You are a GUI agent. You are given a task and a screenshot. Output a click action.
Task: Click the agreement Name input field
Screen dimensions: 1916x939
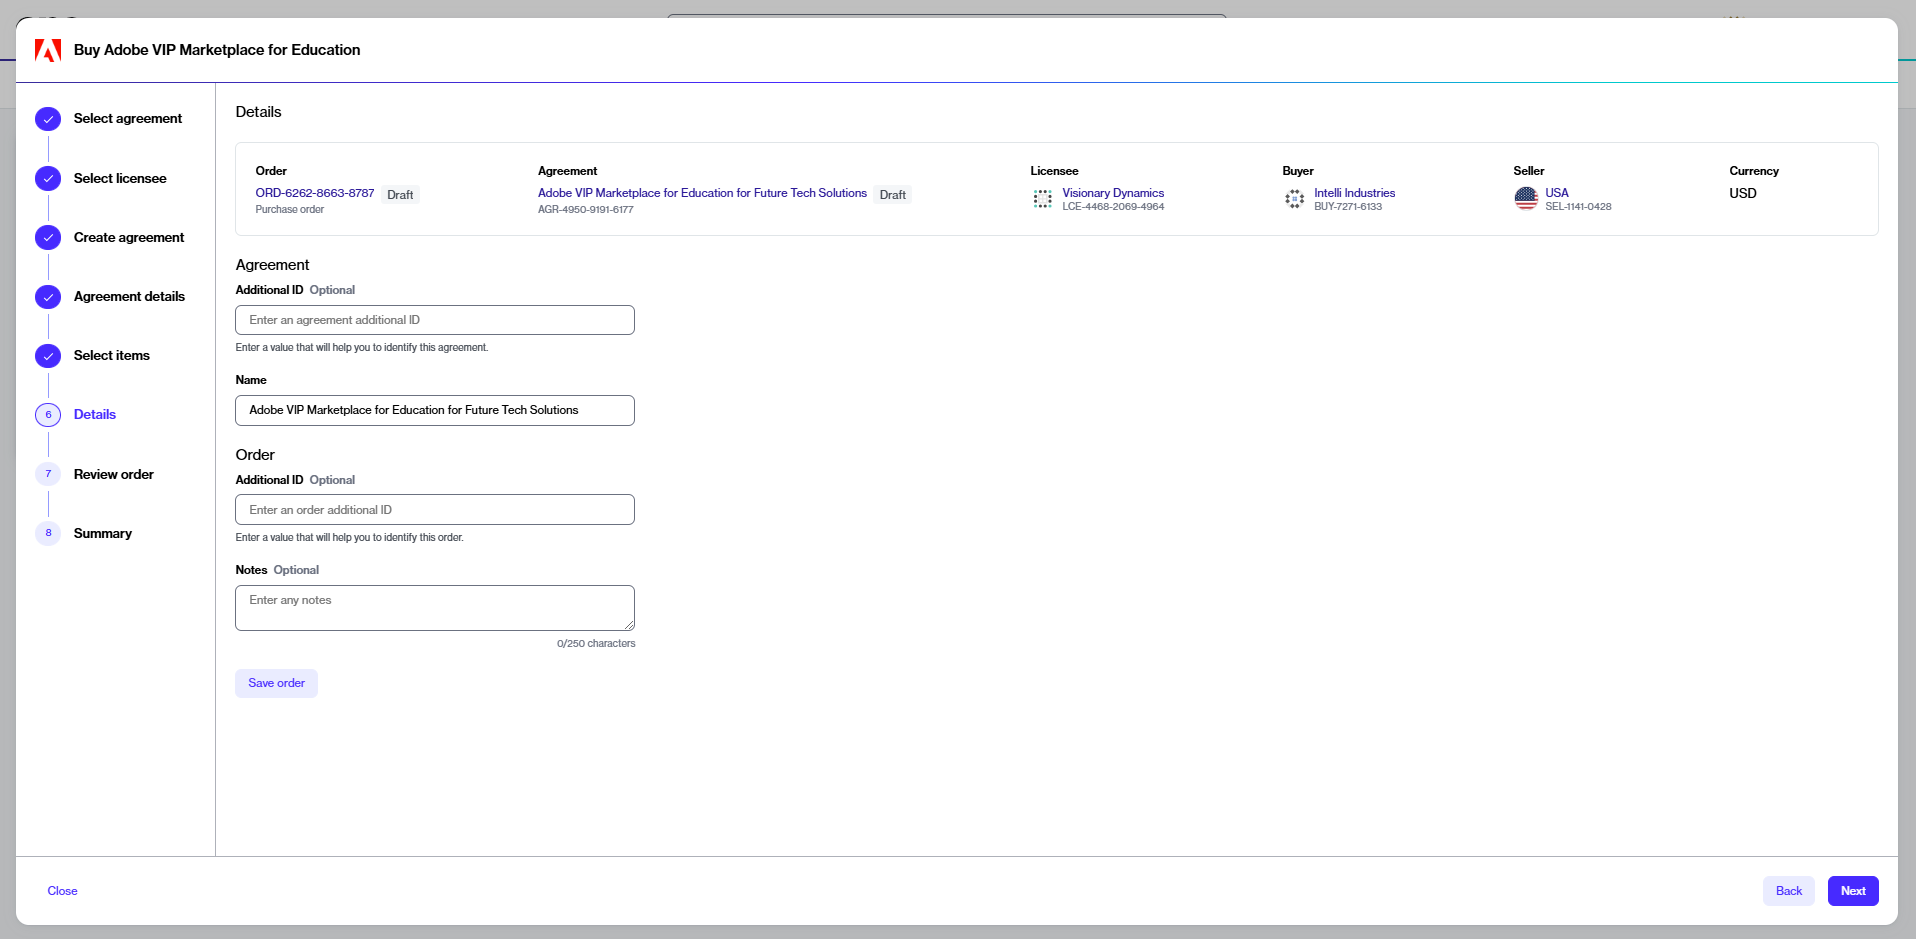point(434,410)
